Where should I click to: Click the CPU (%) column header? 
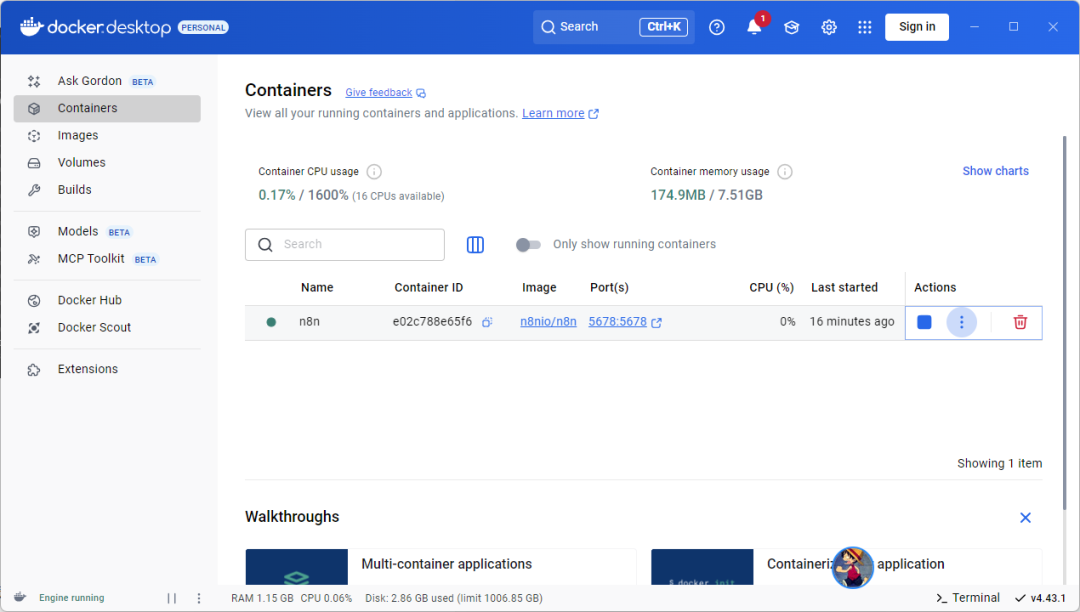771,288
